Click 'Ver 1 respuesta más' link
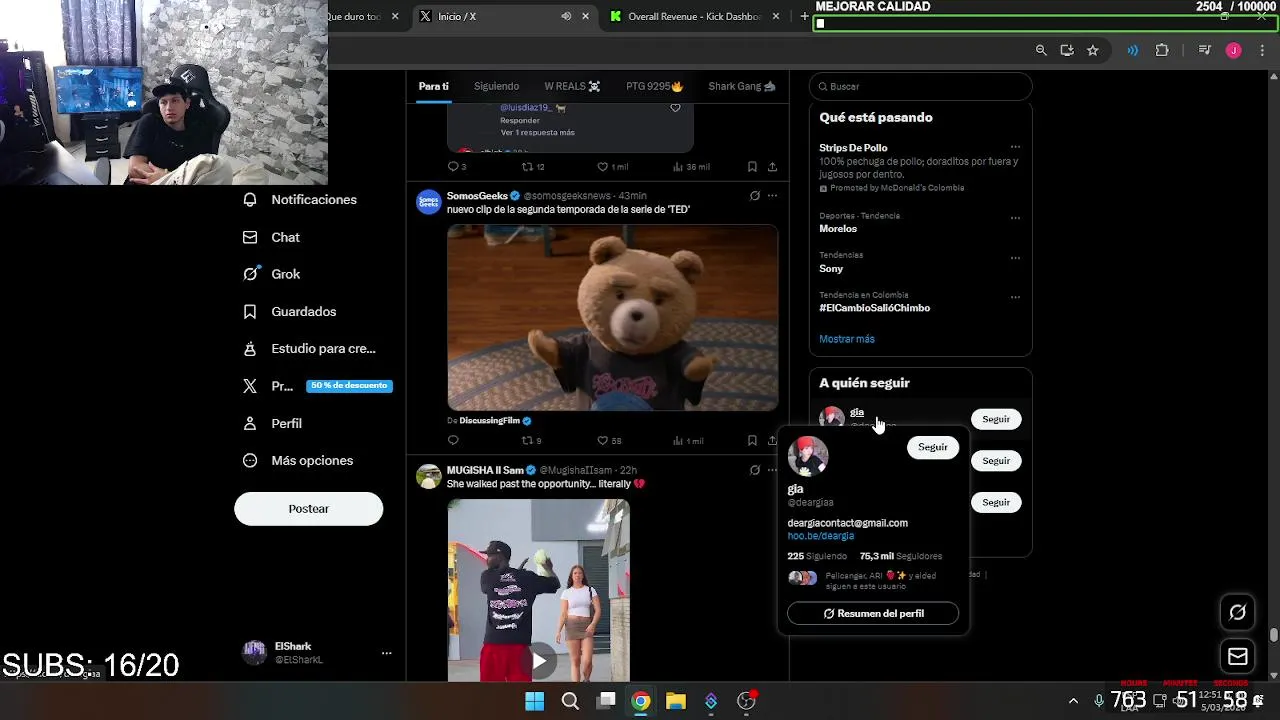This screenshot has width=1280, height=720. tap(537, 133)
